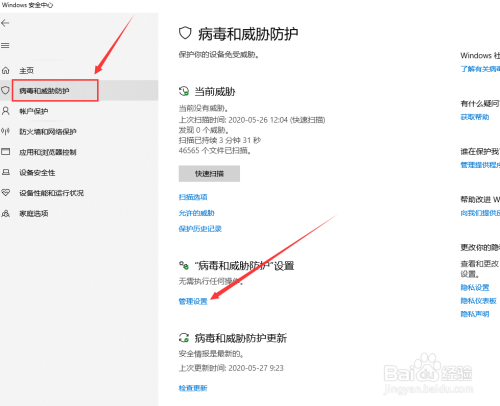This screenshot has width=500, height=406.
Task: Click the laptop icon for 设备安全性
Action: [5, 172]
